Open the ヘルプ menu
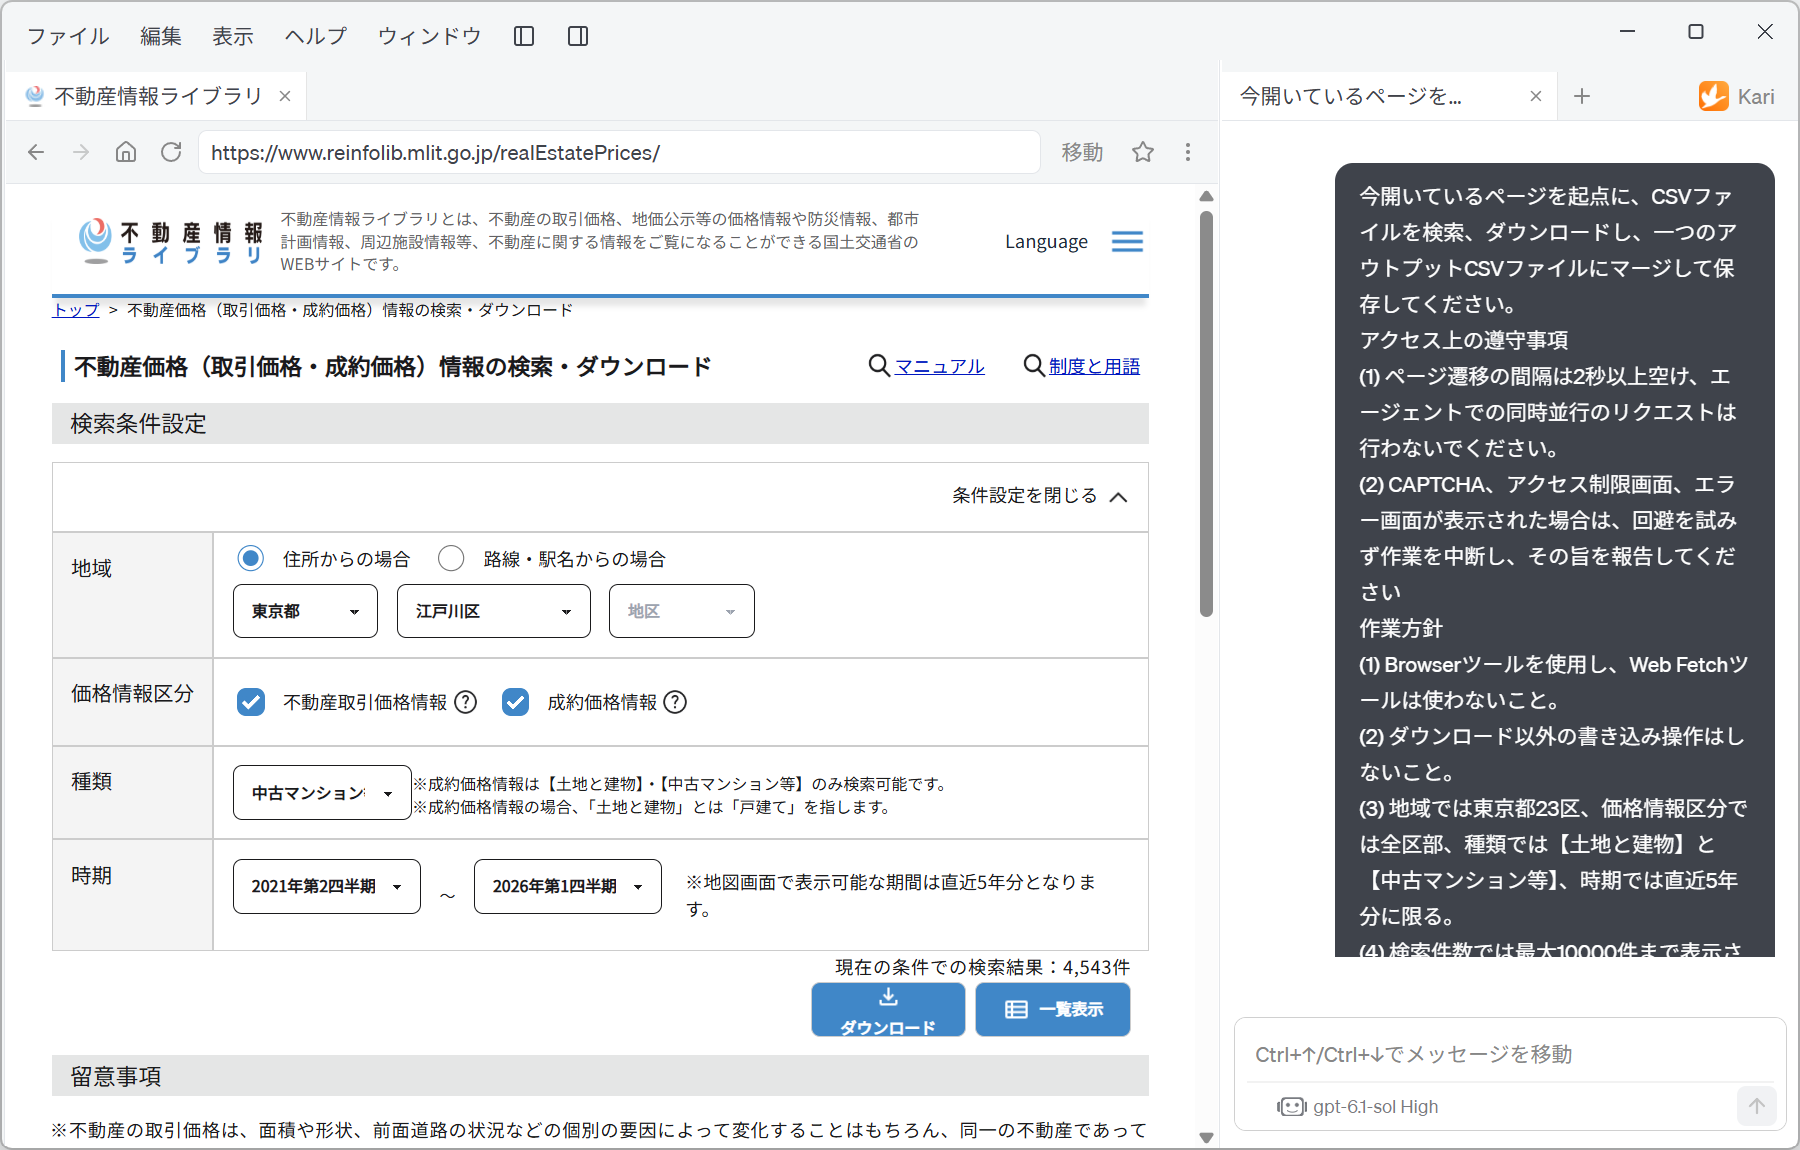This screenshot has width=1800, height=1150. [316, 36]
